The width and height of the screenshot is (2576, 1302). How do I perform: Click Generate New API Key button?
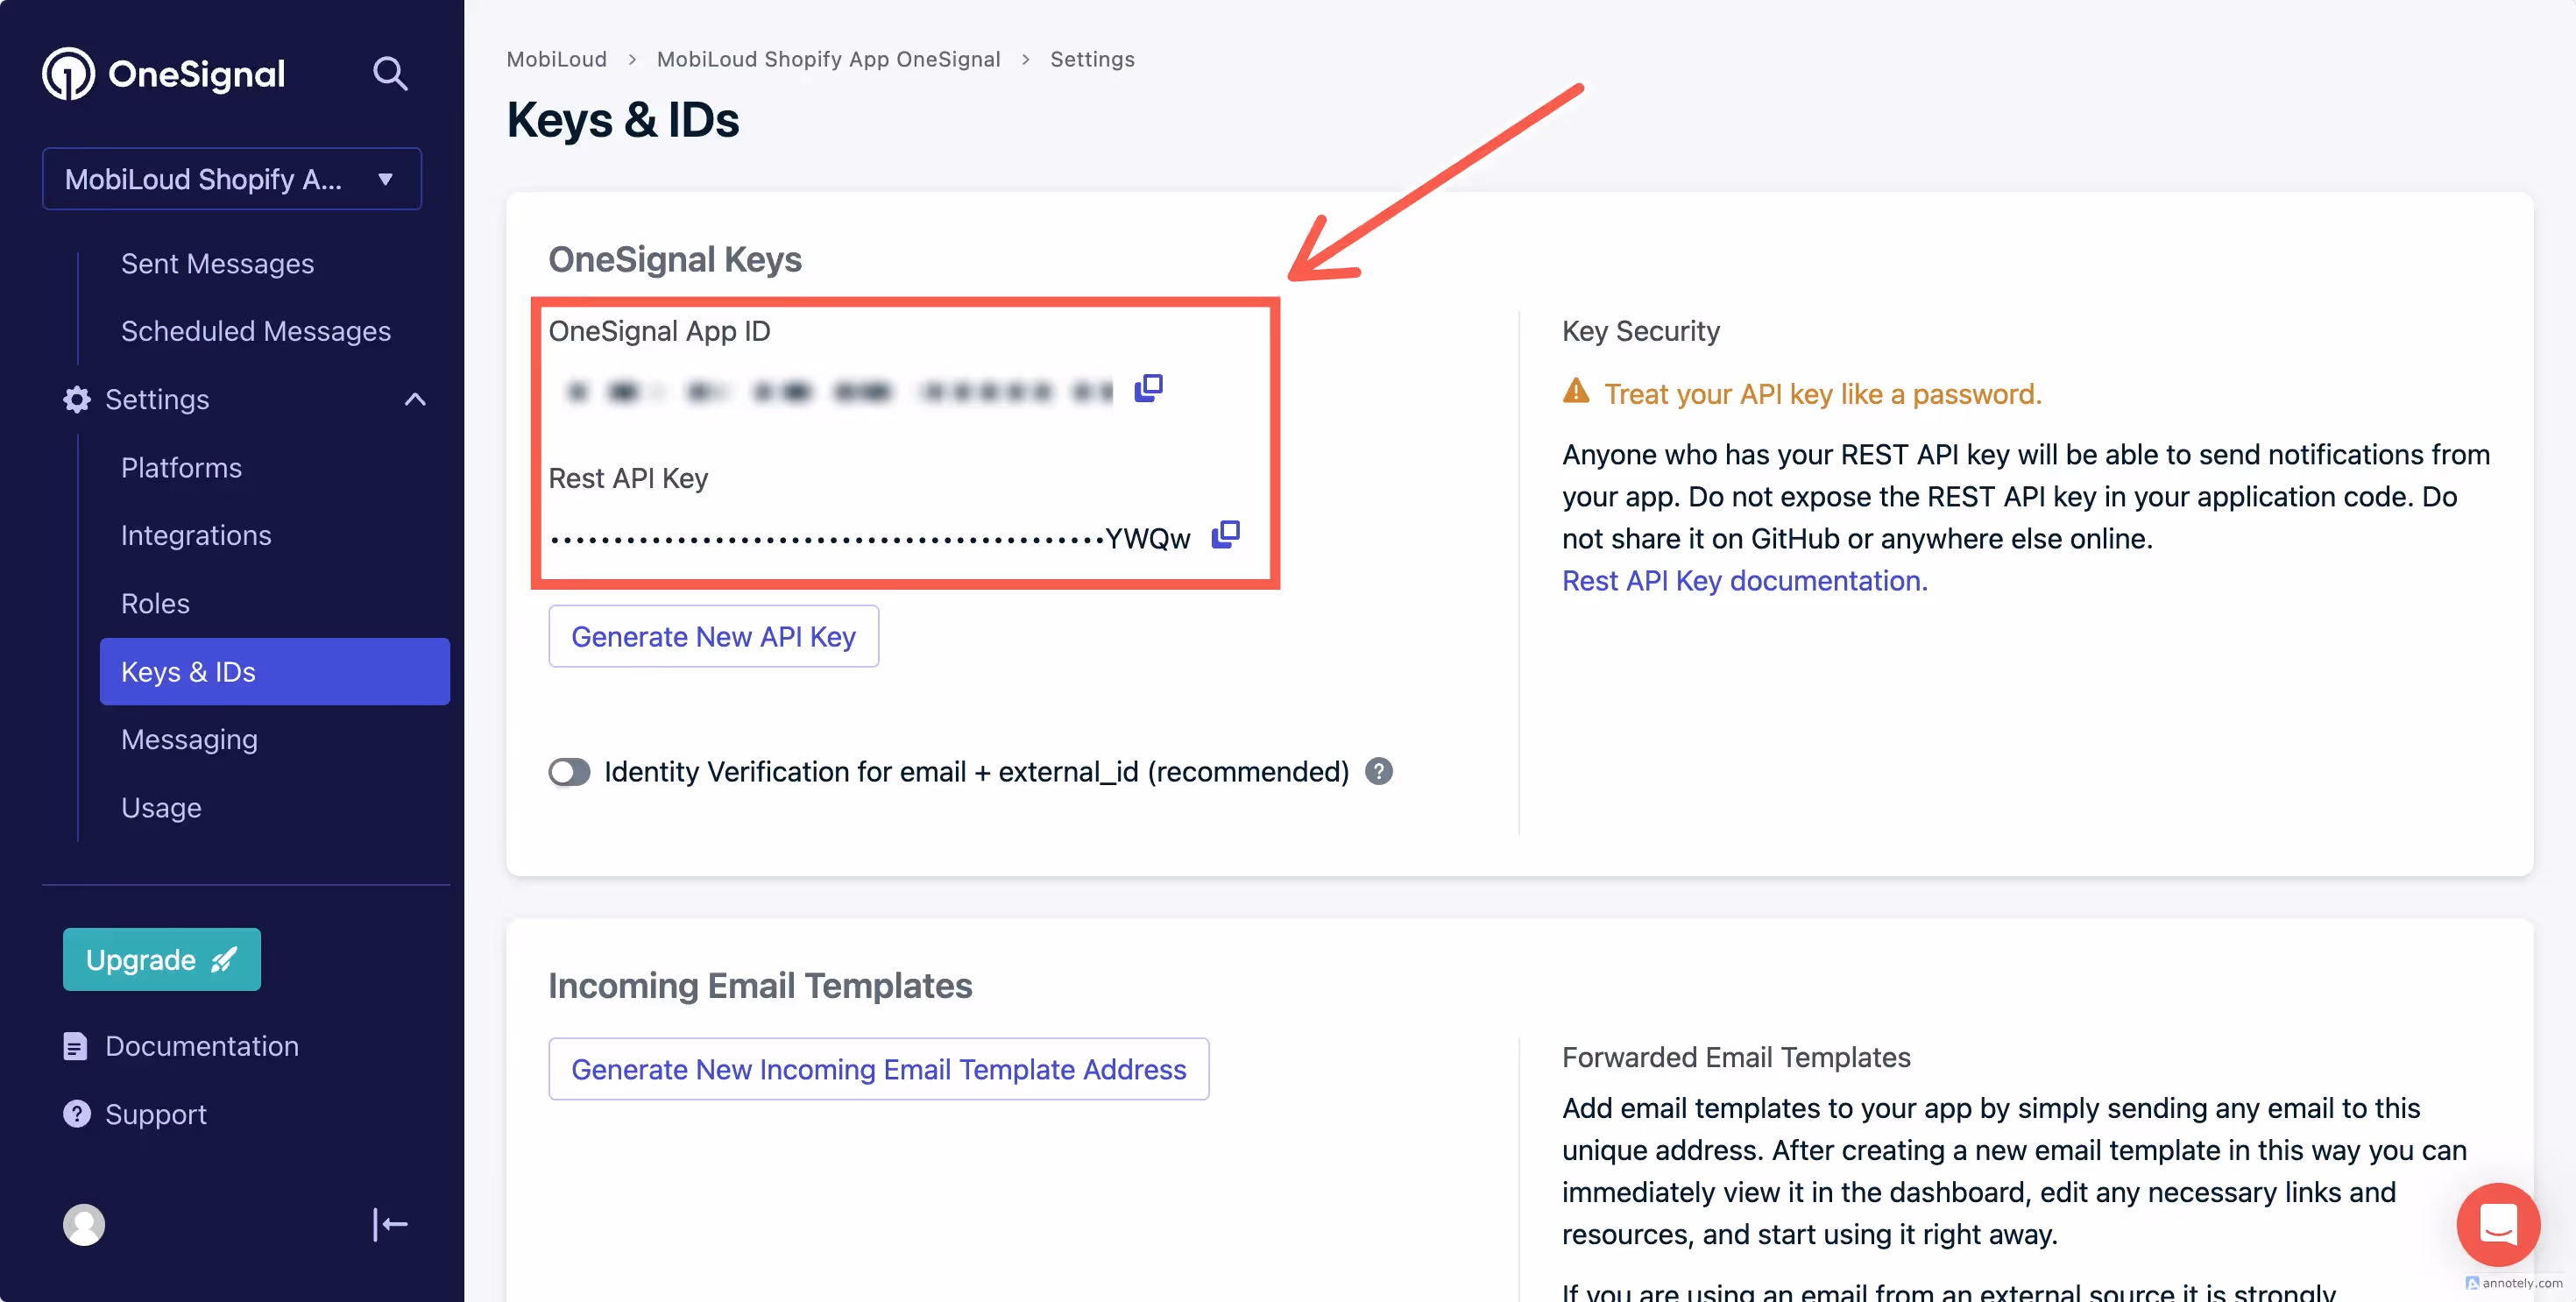[x=713, y=636]
